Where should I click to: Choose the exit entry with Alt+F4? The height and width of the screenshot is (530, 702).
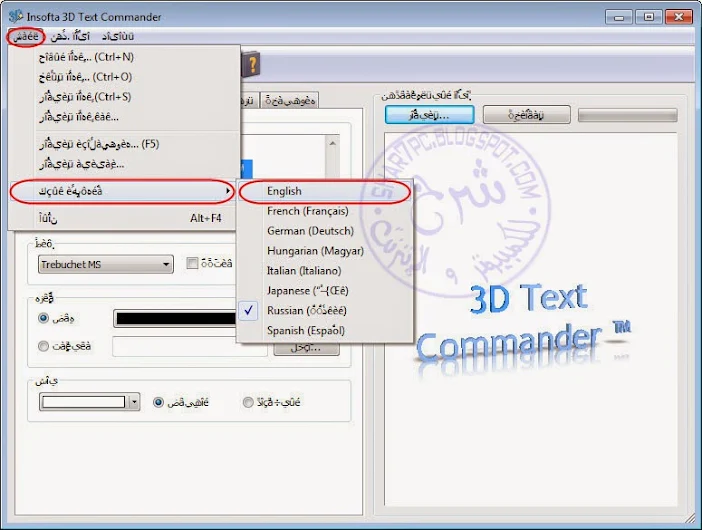click(124, 218)
